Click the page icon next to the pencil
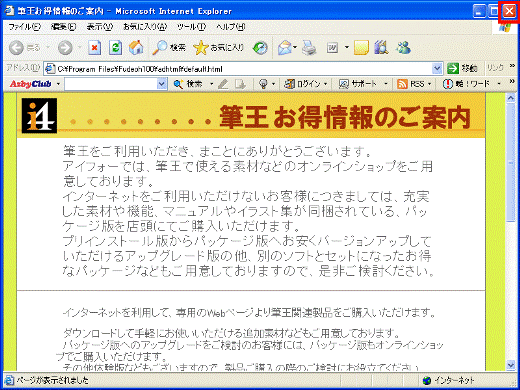This screenshot has width=520, height=390. pos(240,84)
